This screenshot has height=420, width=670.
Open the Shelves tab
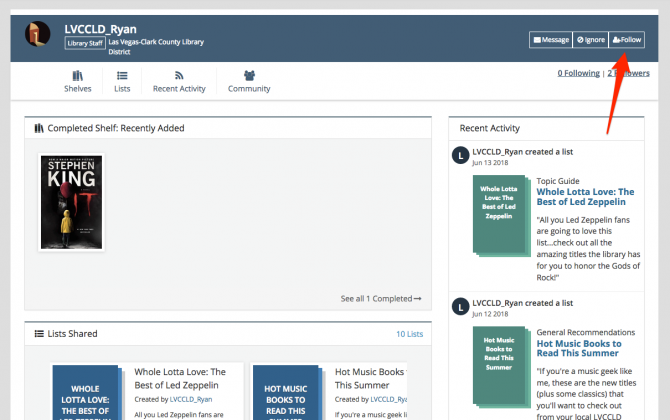point(78,81)
